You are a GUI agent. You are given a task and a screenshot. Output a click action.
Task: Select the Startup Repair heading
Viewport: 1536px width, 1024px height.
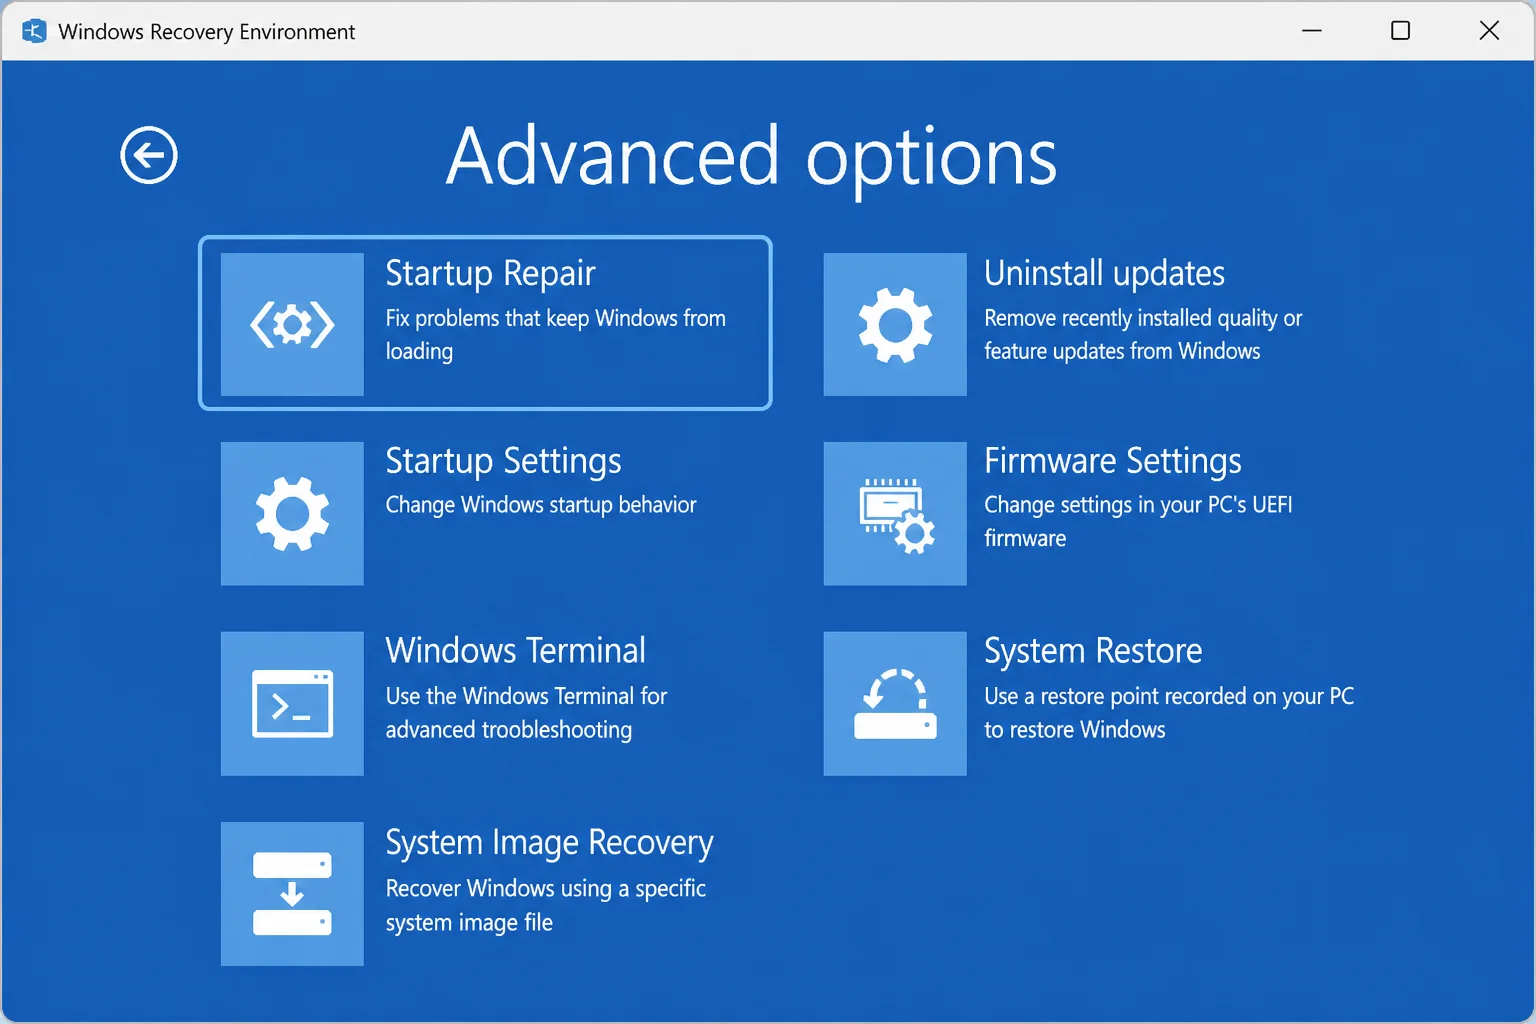(490, 274)
